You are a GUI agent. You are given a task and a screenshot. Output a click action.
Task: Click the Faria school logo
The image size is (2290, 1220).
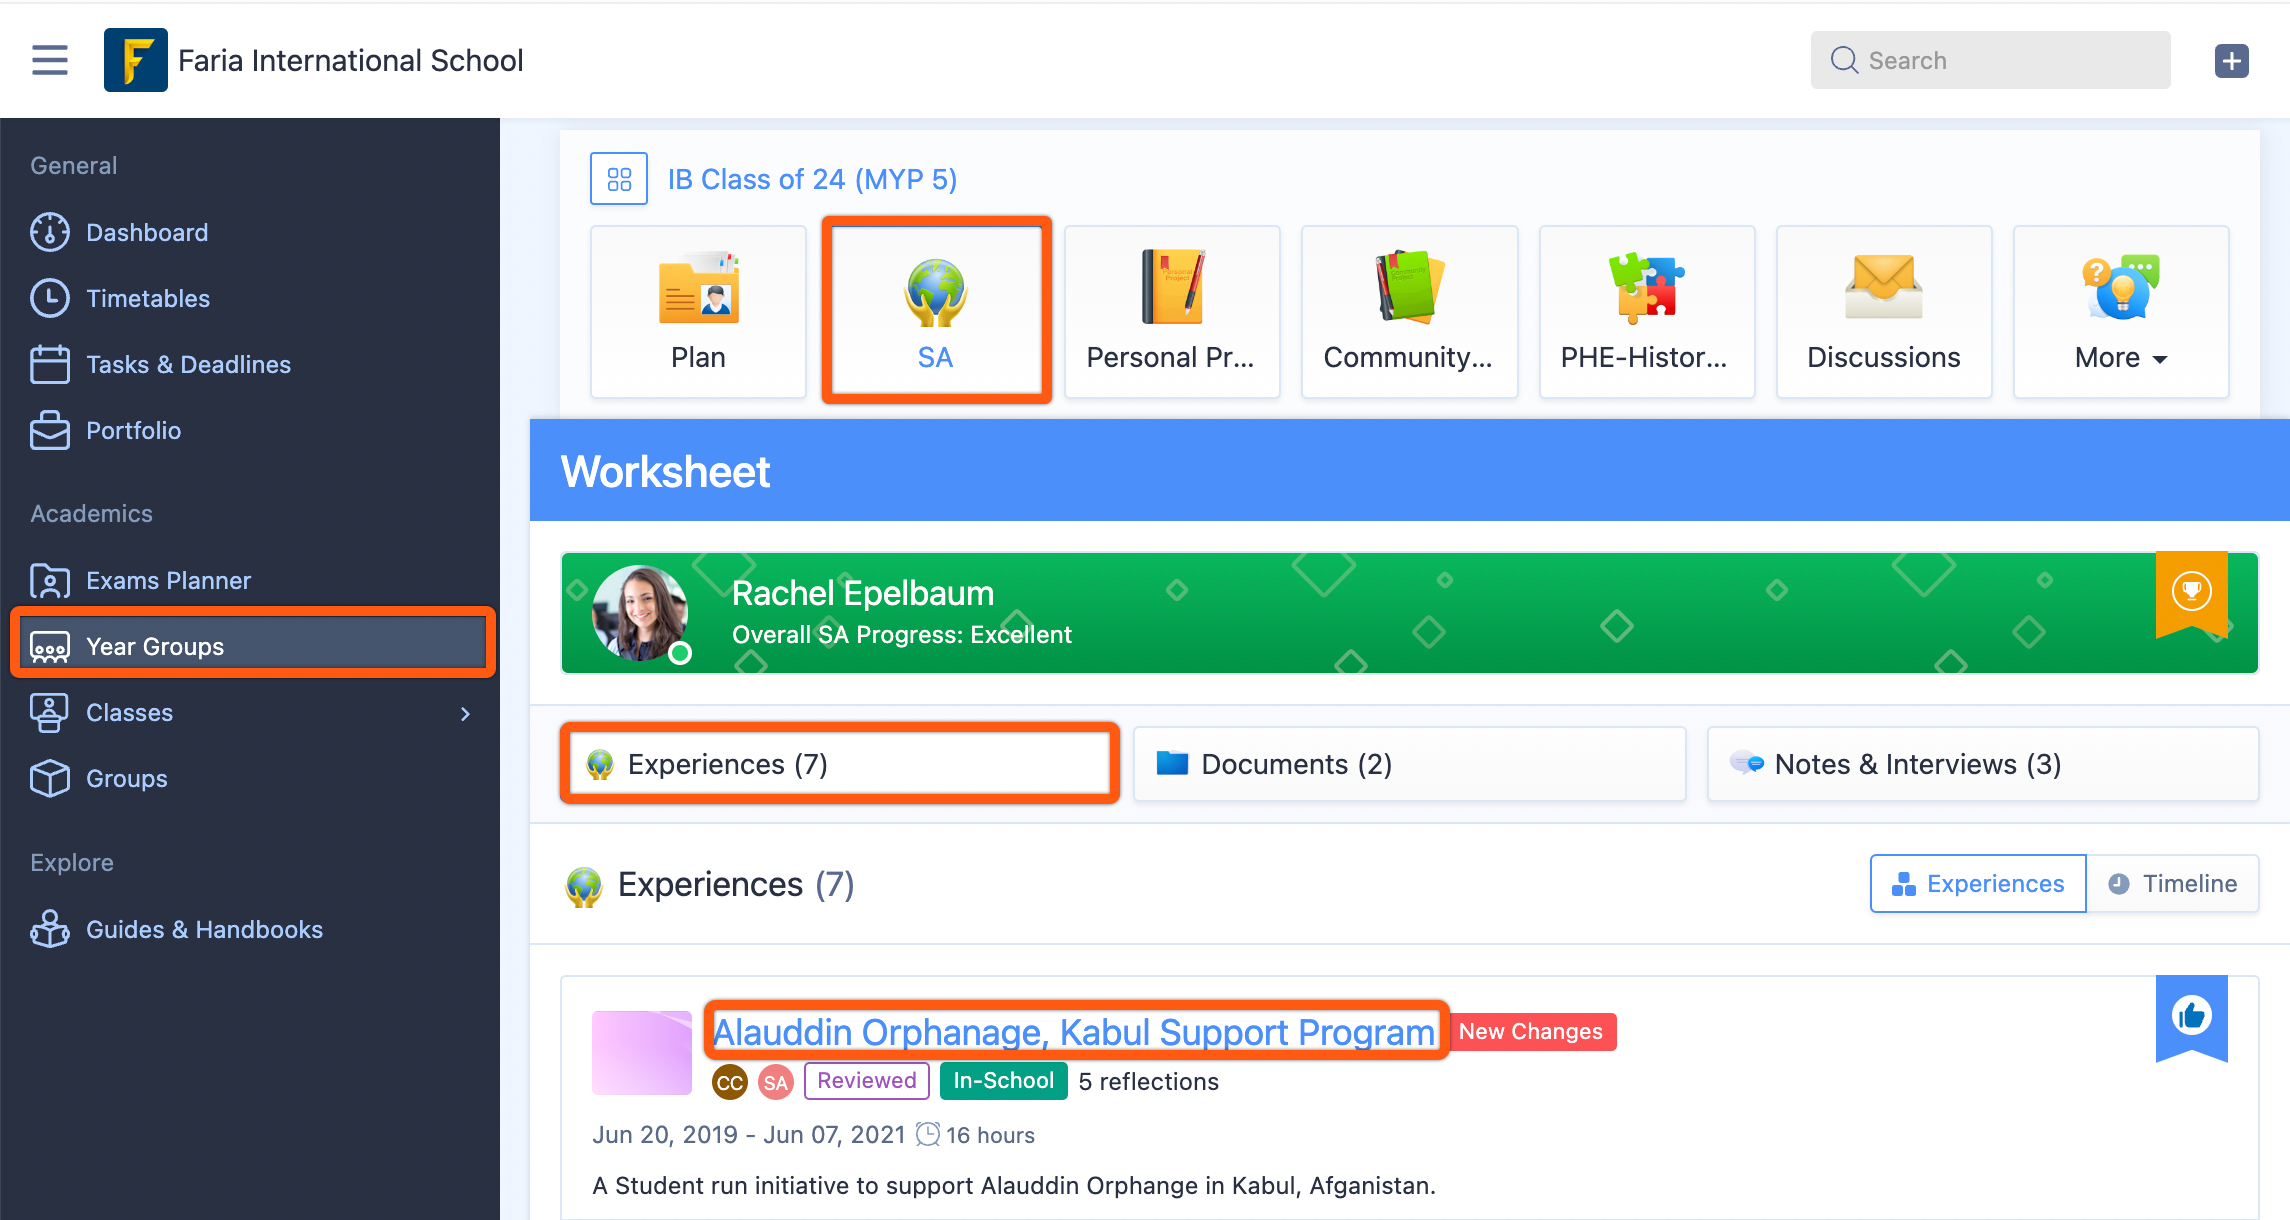point(136,60)
